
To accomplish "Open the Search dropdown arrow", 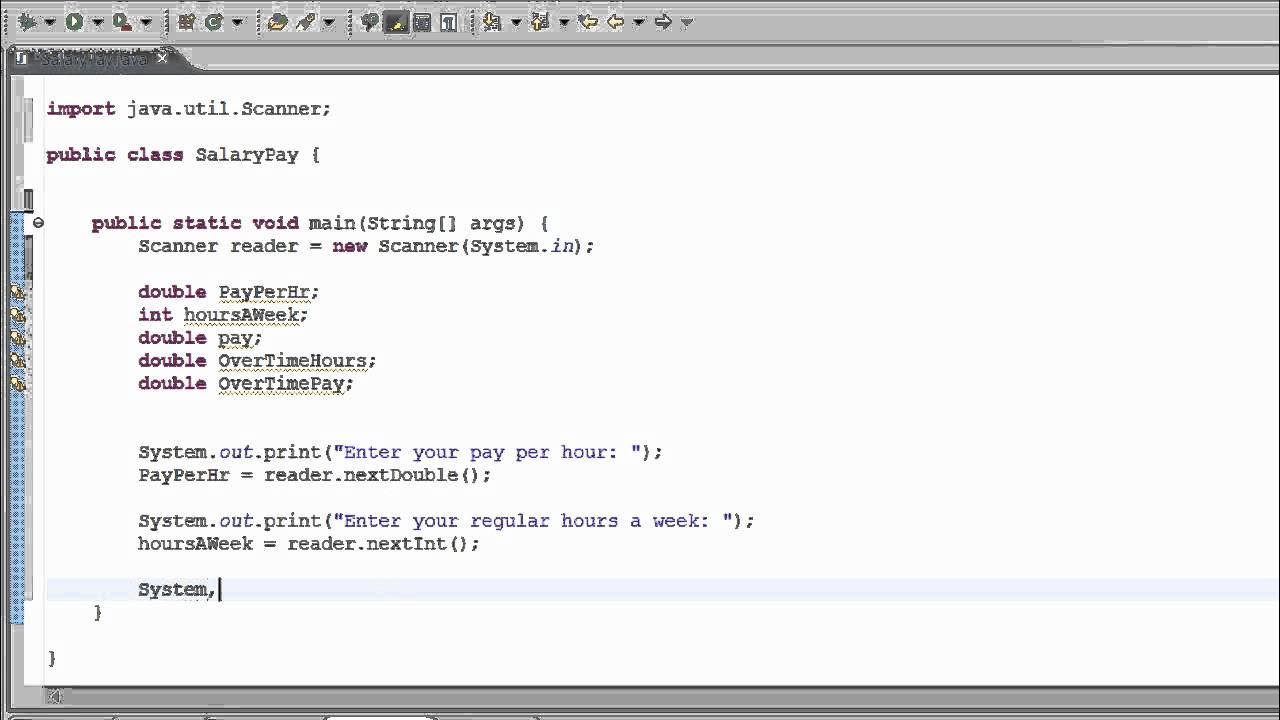I will tap(328, 22).
